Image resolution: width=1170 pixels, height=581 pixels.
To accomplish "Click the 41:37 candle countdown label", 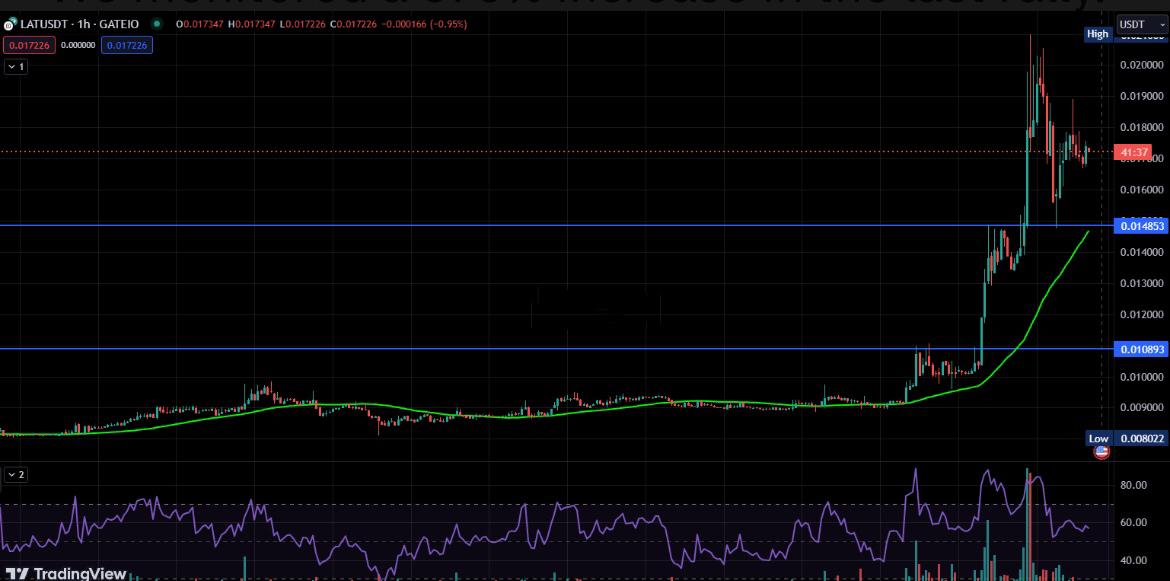I will click(1134, 153).
